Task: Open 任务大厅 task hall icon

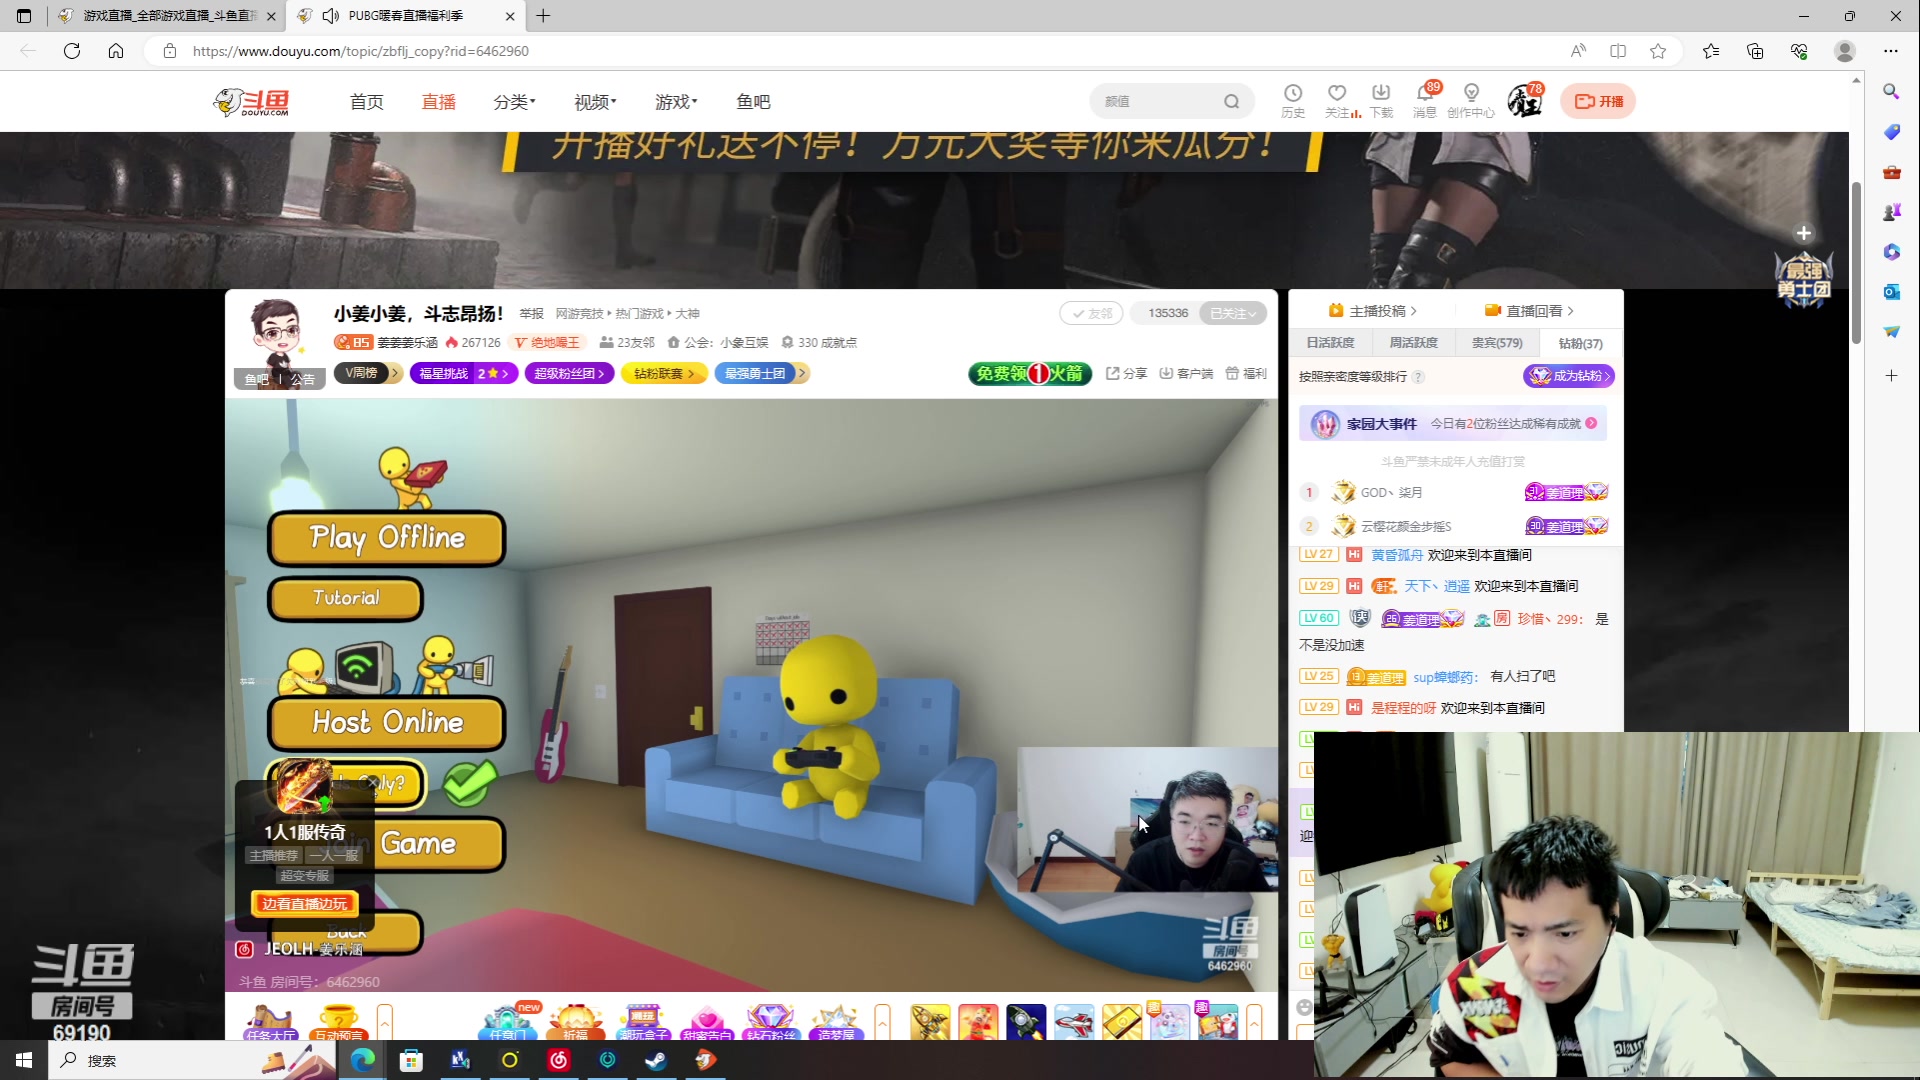Action: 270,1023
